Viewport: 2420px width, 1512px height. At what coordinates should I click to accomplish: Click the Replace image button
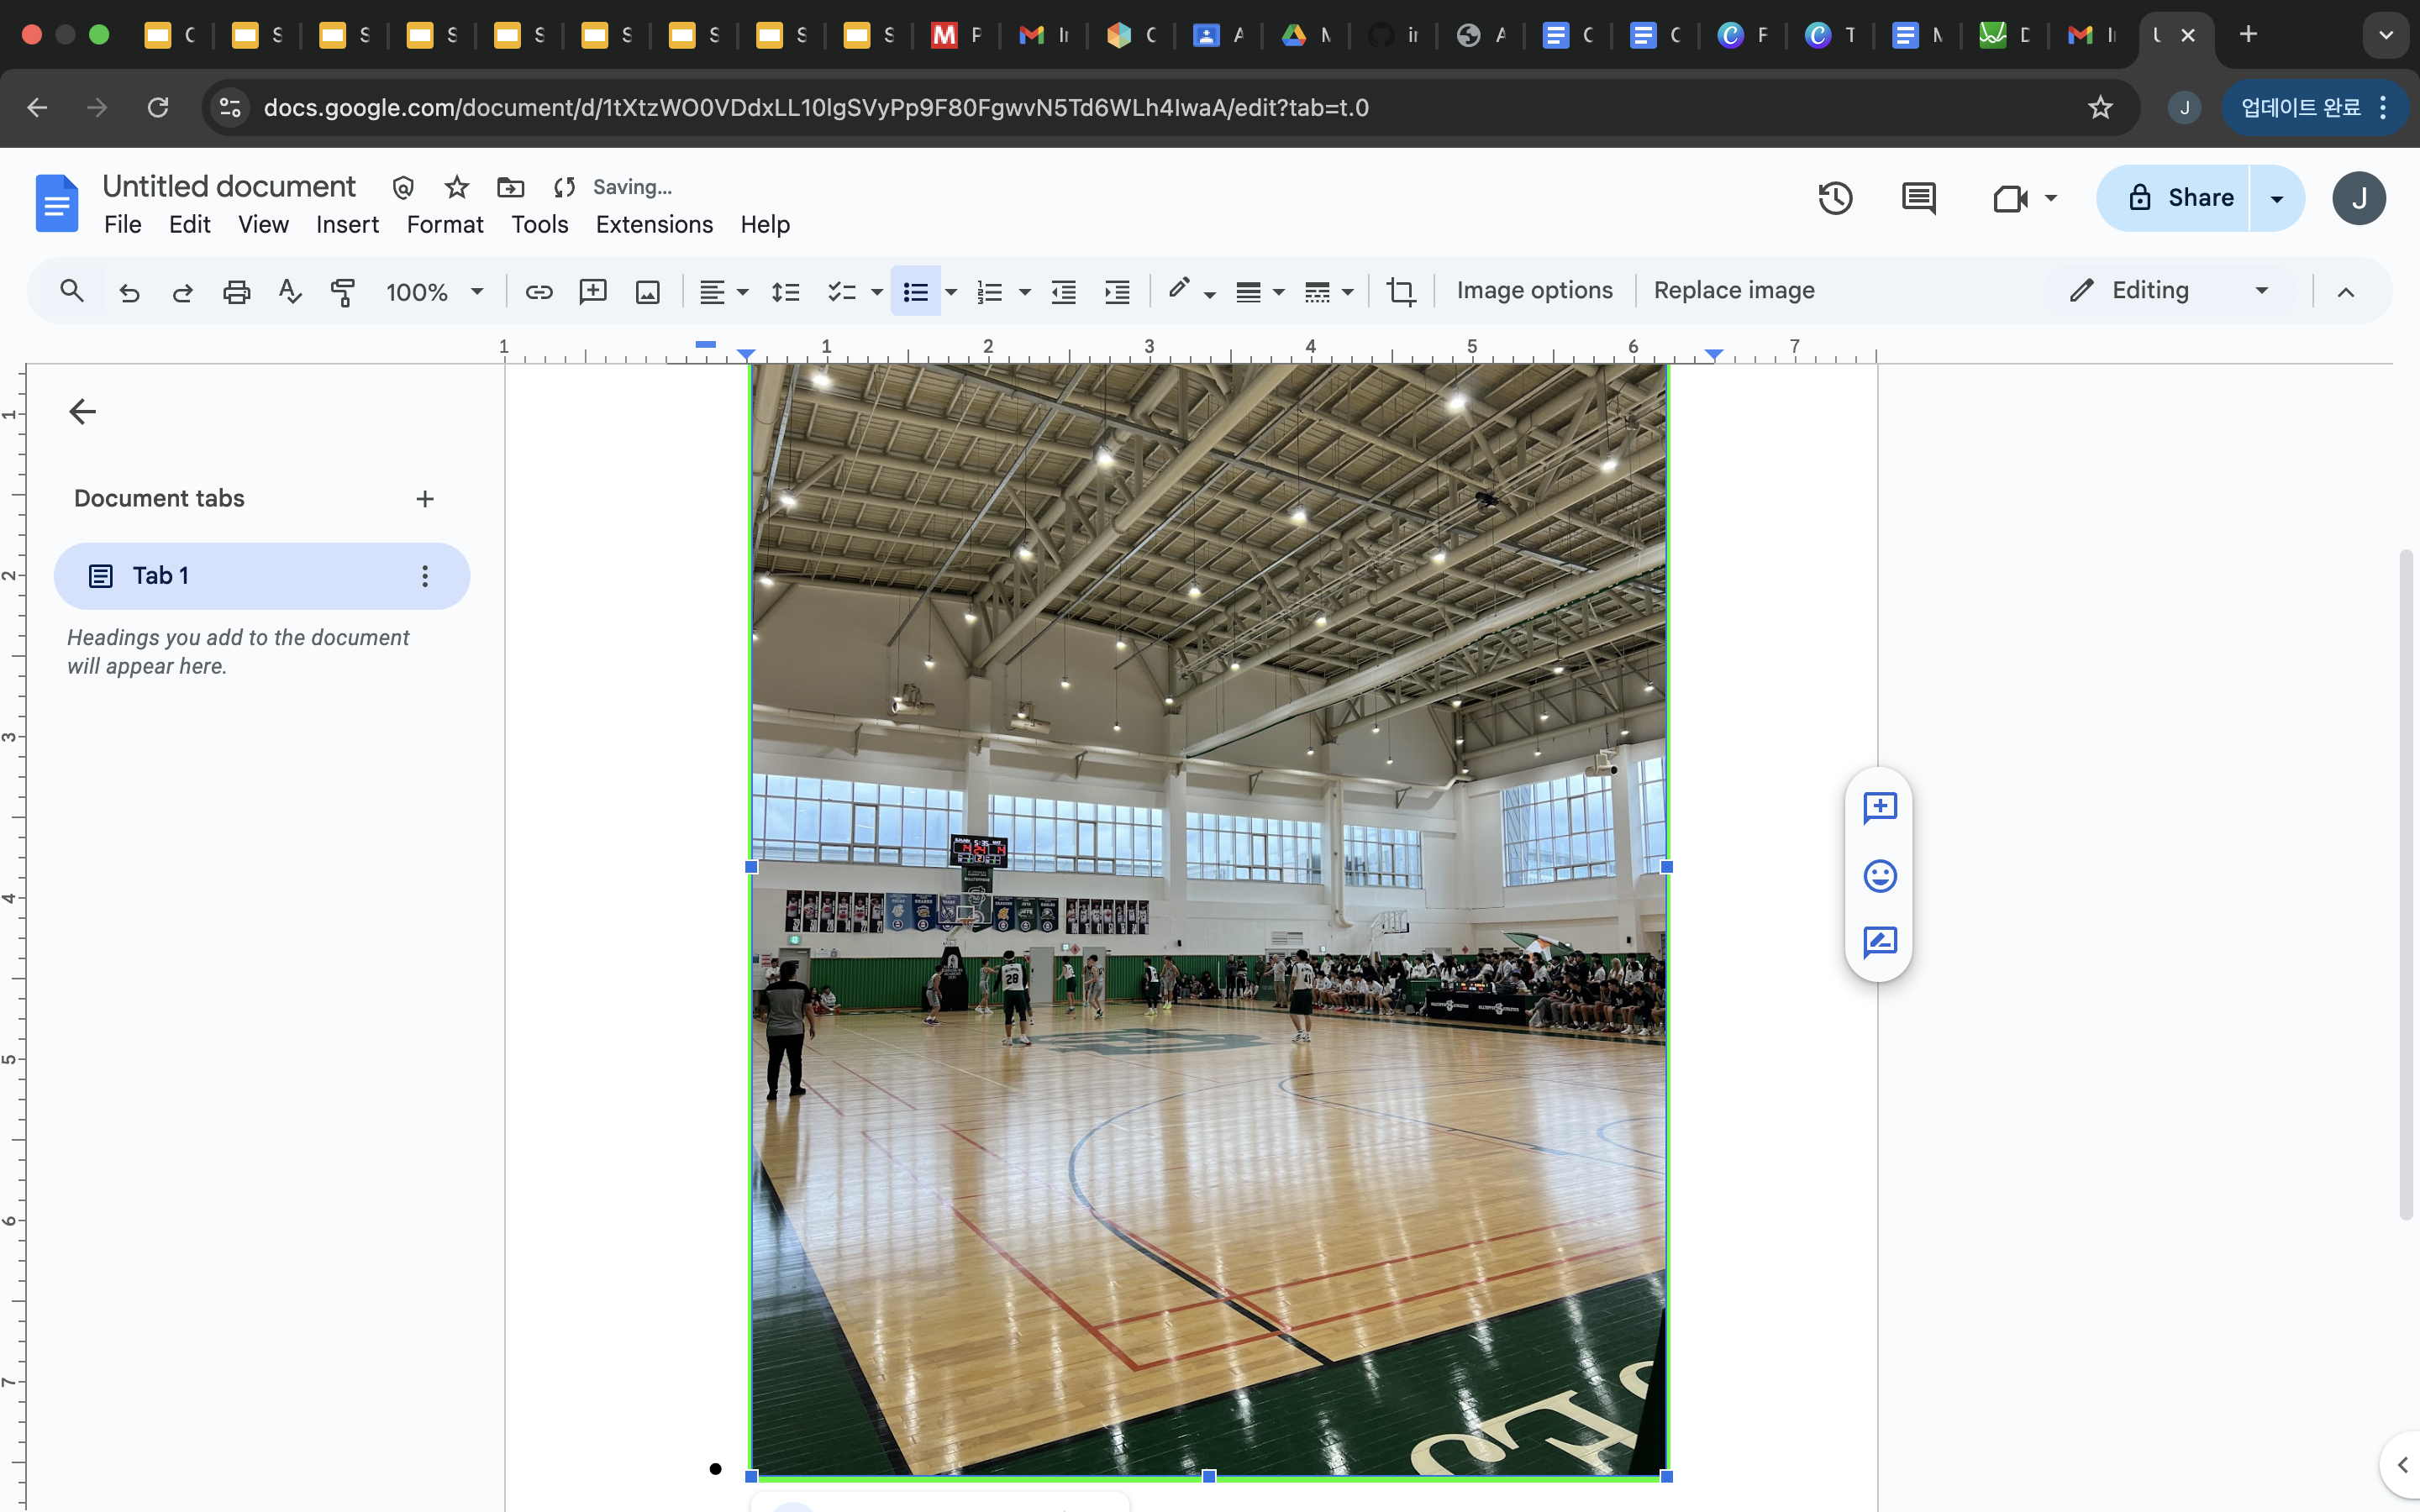1733,290
